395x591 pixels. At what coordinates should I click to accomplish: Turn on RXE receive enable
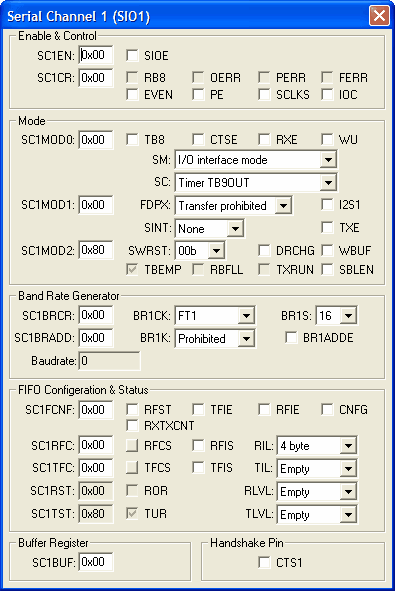click(264, 139)
